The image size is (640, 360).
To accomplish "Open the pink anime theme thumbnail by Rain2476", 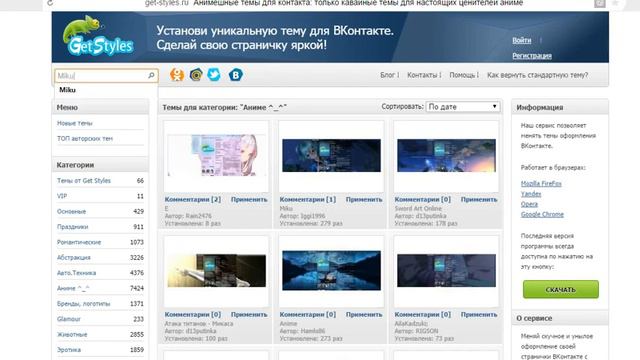I will click(216, 156).
